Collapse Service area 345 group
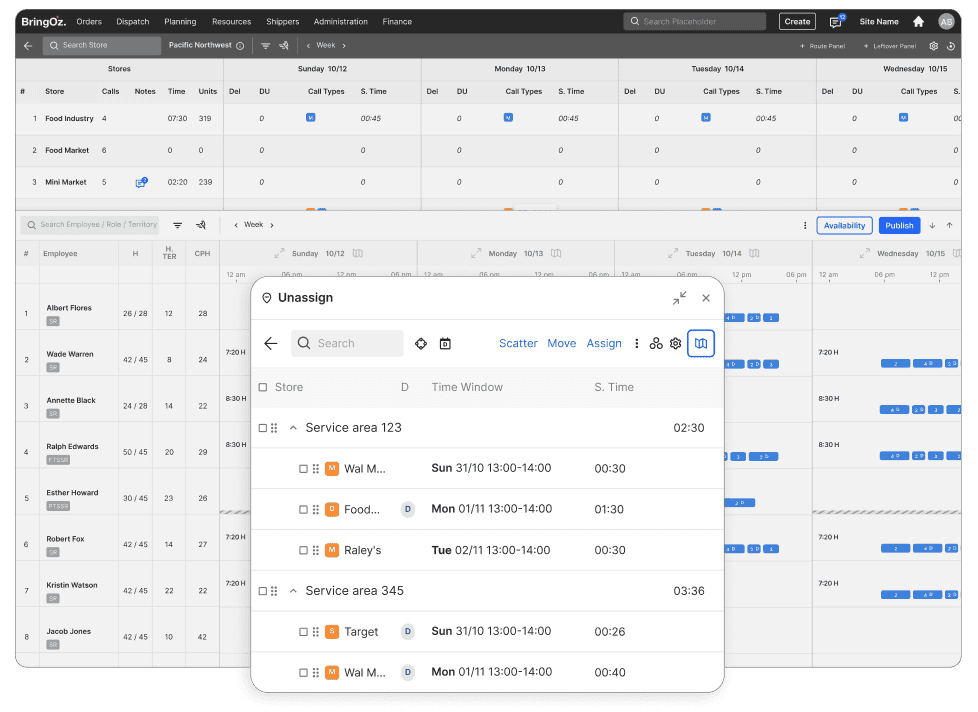The height and width of the screenshot is (712, 978). click(293, 591)
